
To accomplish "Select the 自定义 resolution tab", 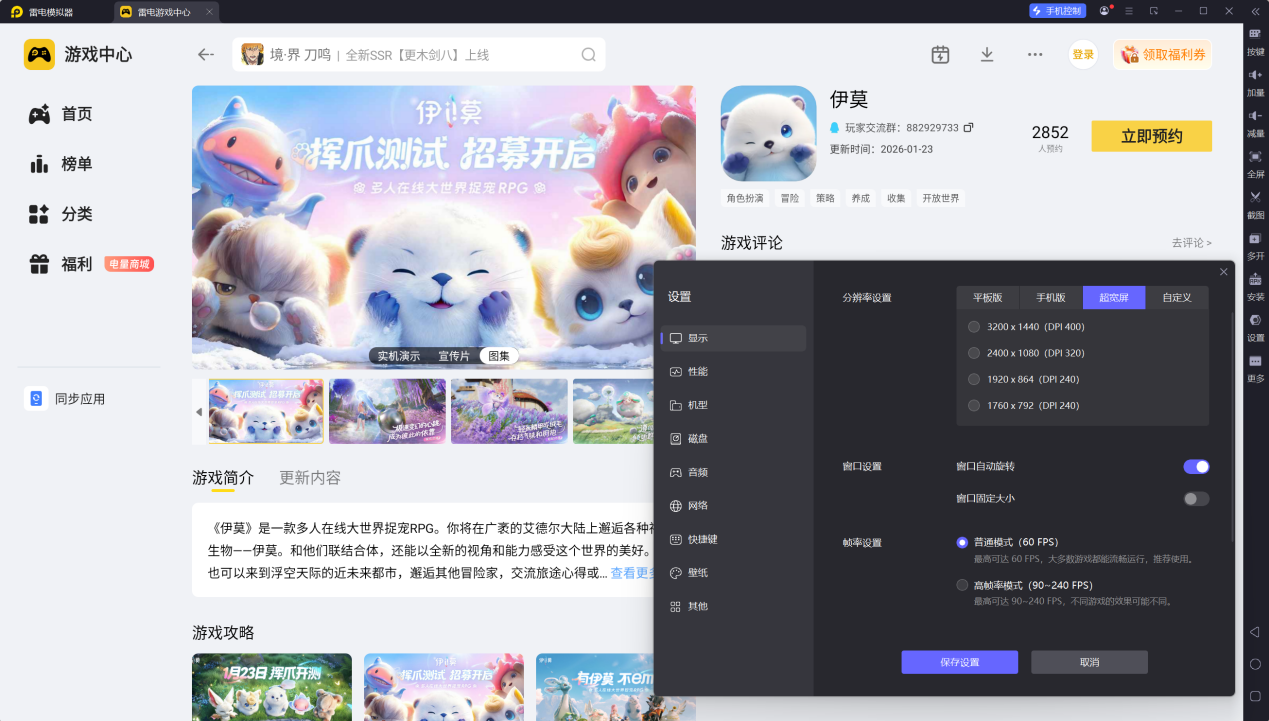I will [x=1176, y=298].
